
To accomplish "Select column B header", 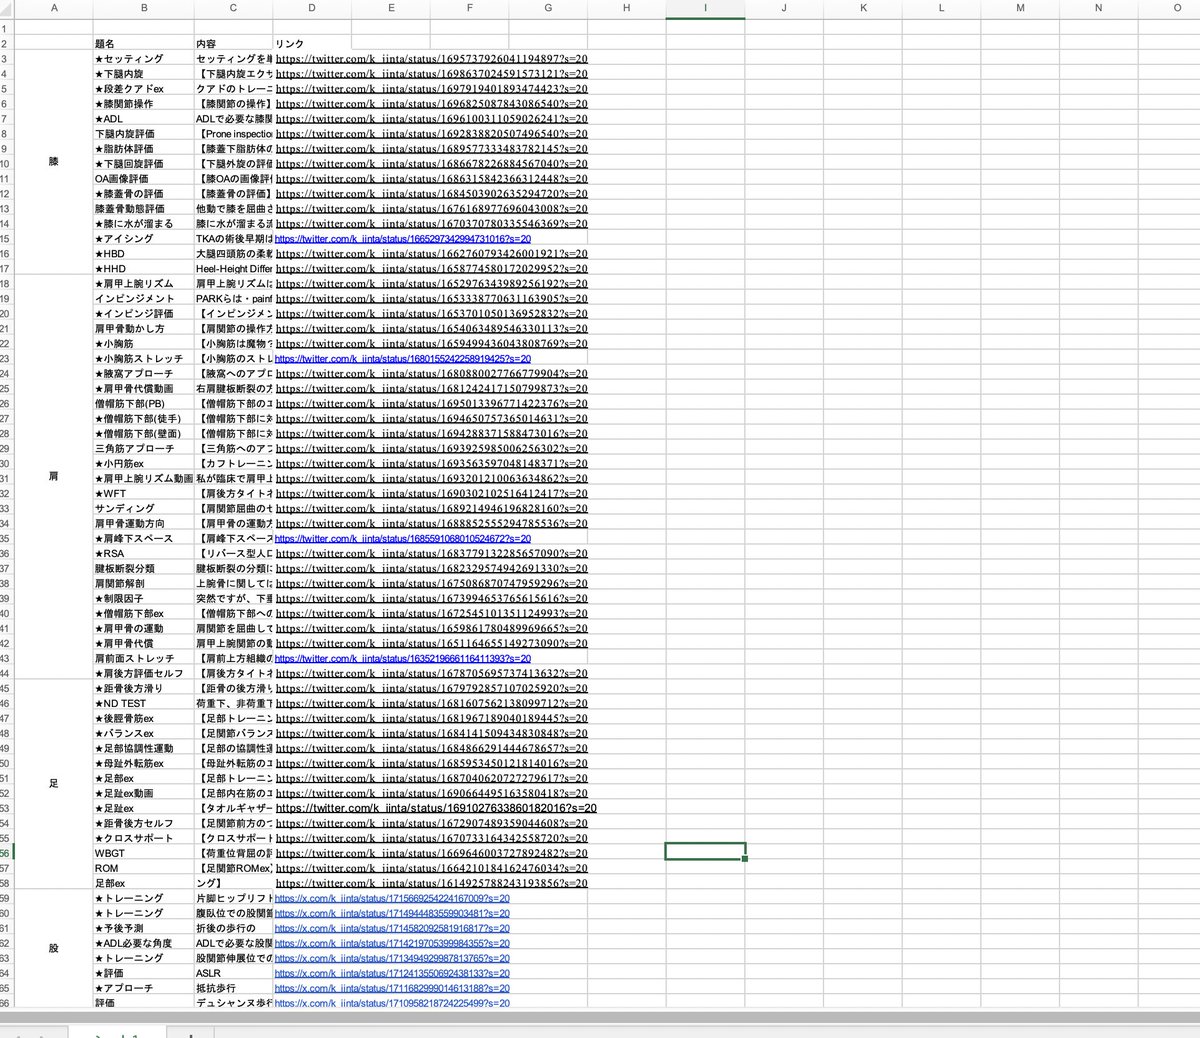I will 144,8.
